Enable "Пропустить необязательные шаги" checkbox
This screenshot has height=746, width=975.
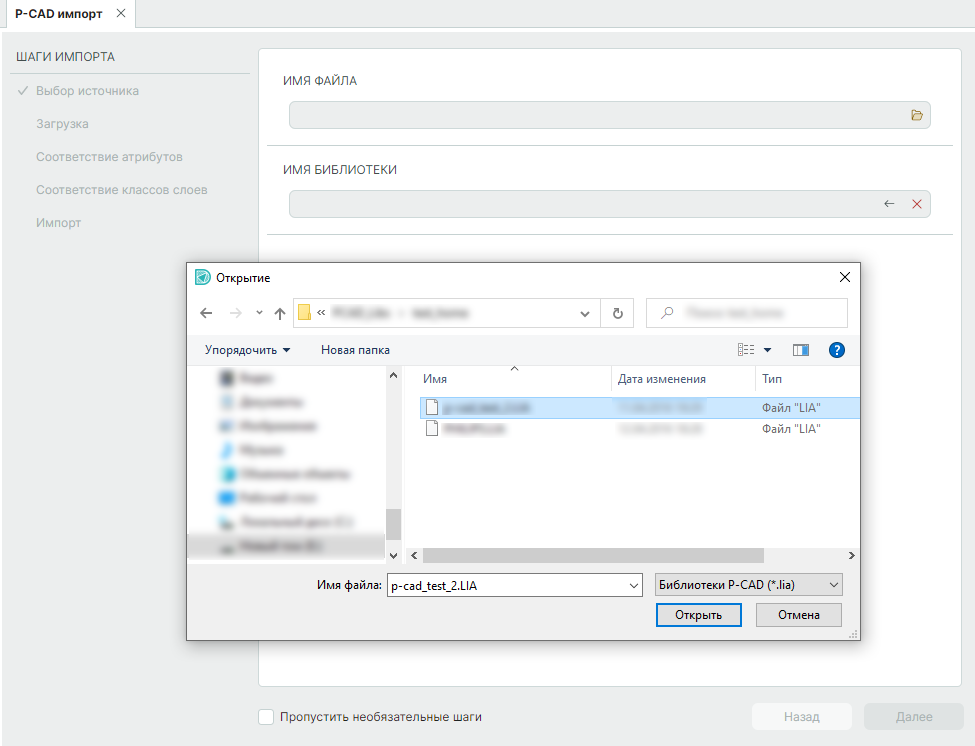pos(266,717)
